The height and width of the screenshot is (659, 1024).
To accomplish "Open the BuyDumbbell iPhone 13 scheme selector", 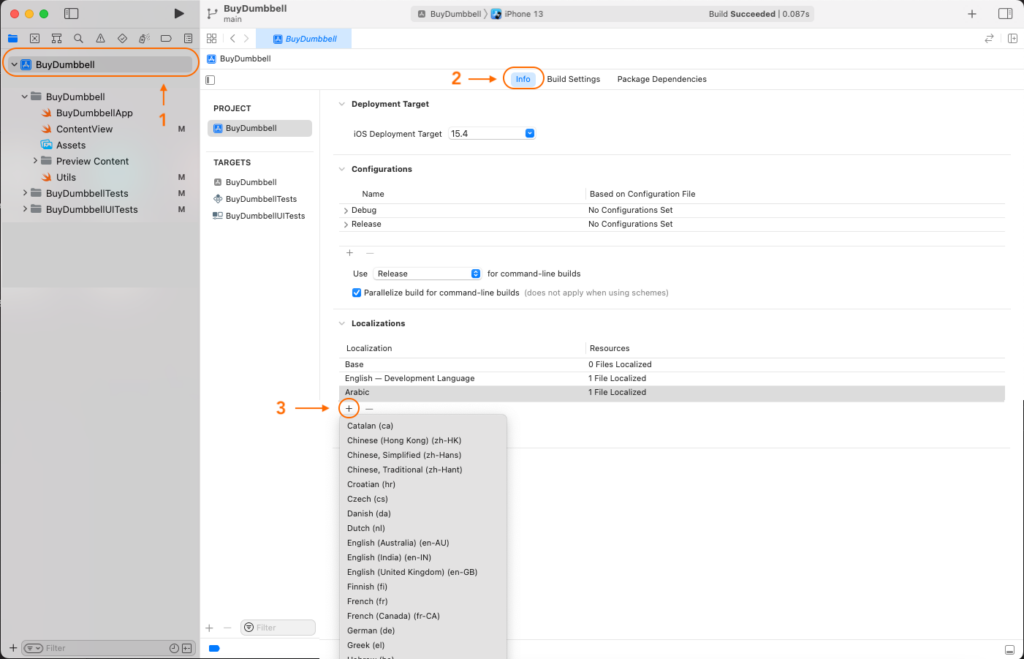I will tap(482, 14).
